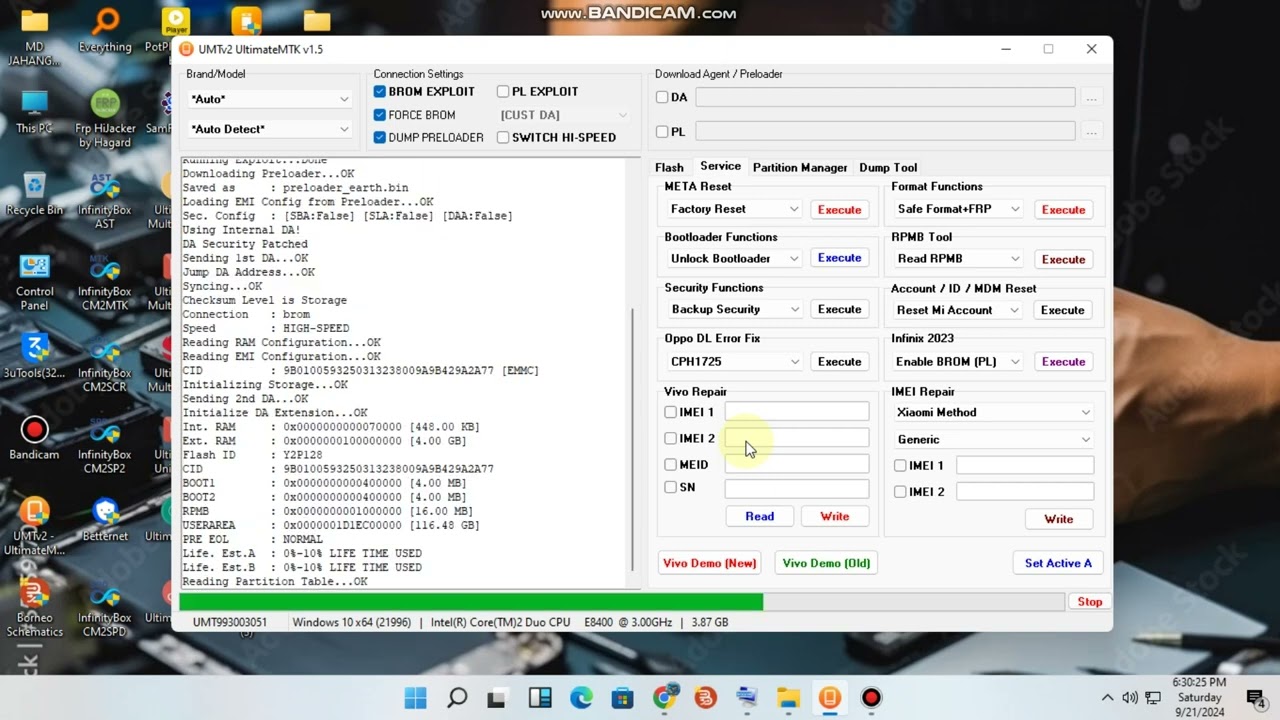The width and height of the screenshot is (1280, 720).
Task: Switch to Partition Manager tab
Action: coord(800,167)
